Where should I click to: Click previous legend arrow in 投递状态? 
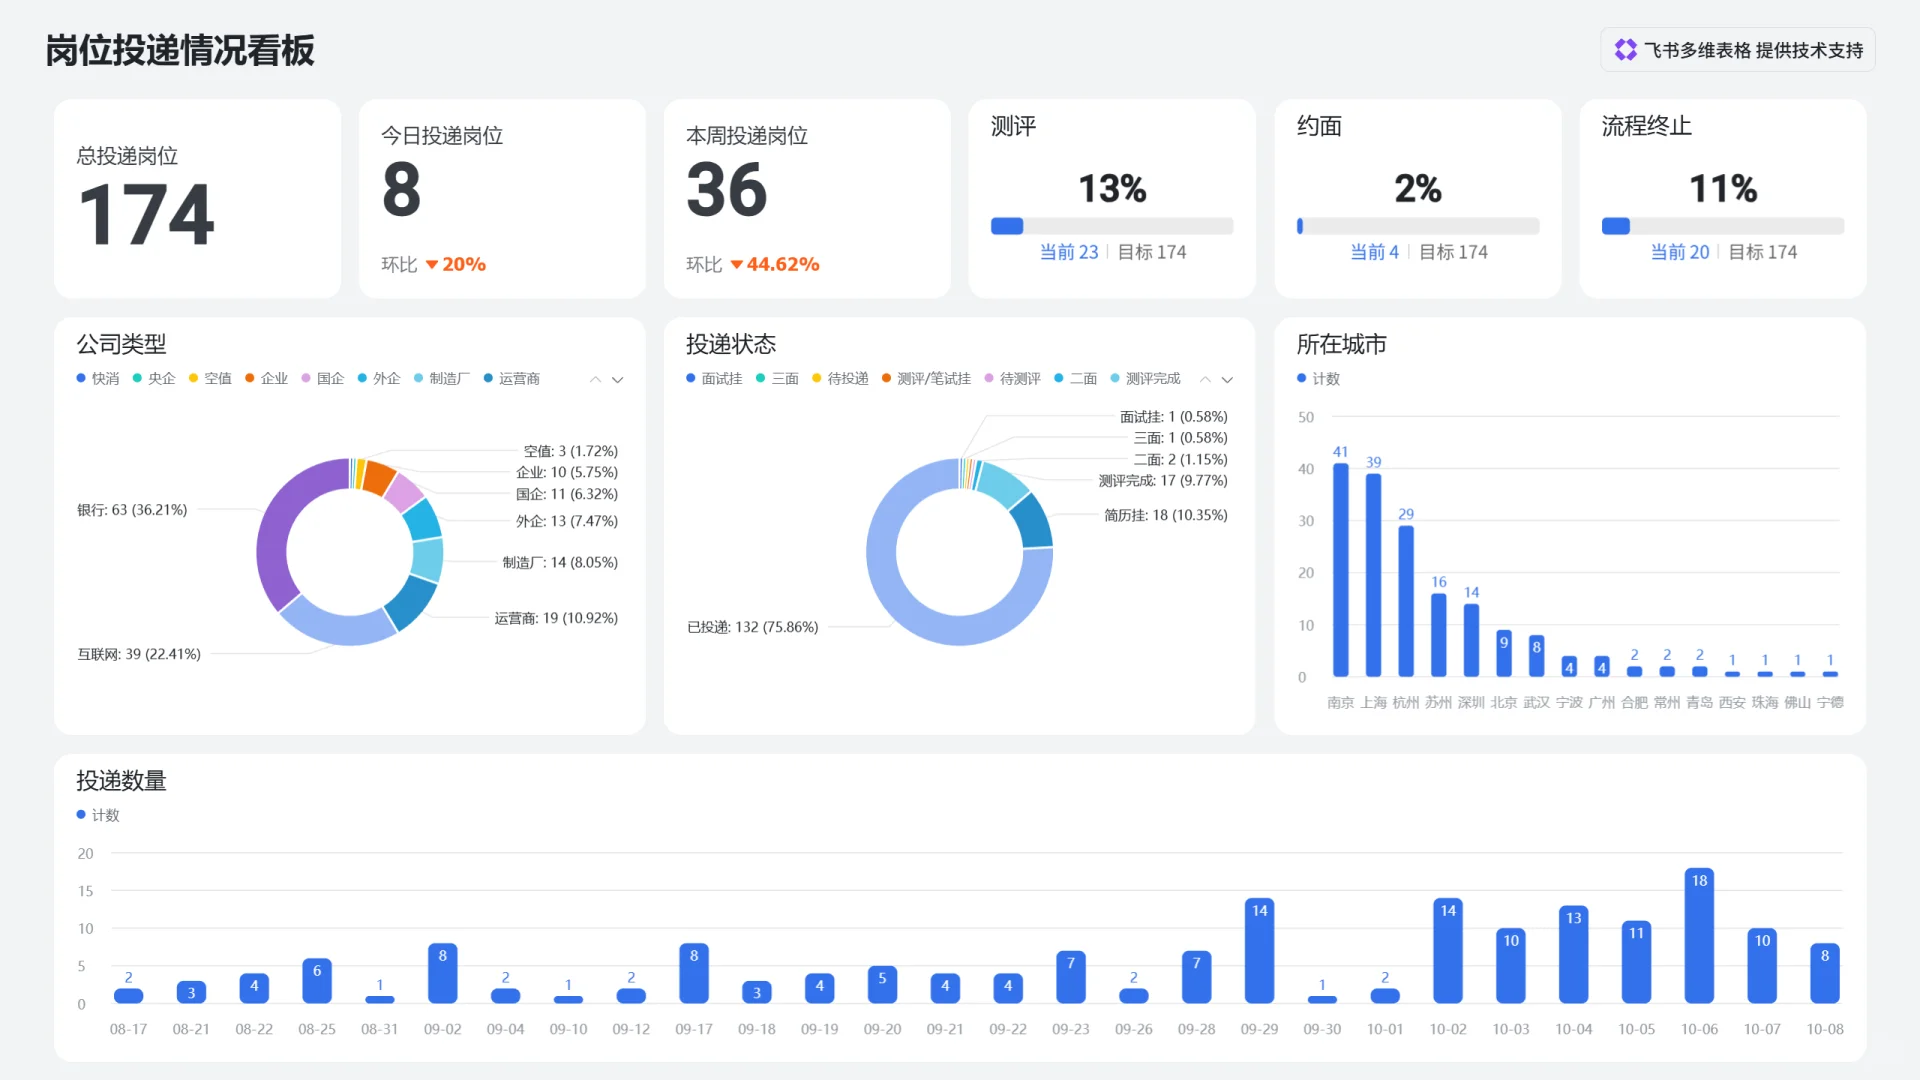[1205, 380]
